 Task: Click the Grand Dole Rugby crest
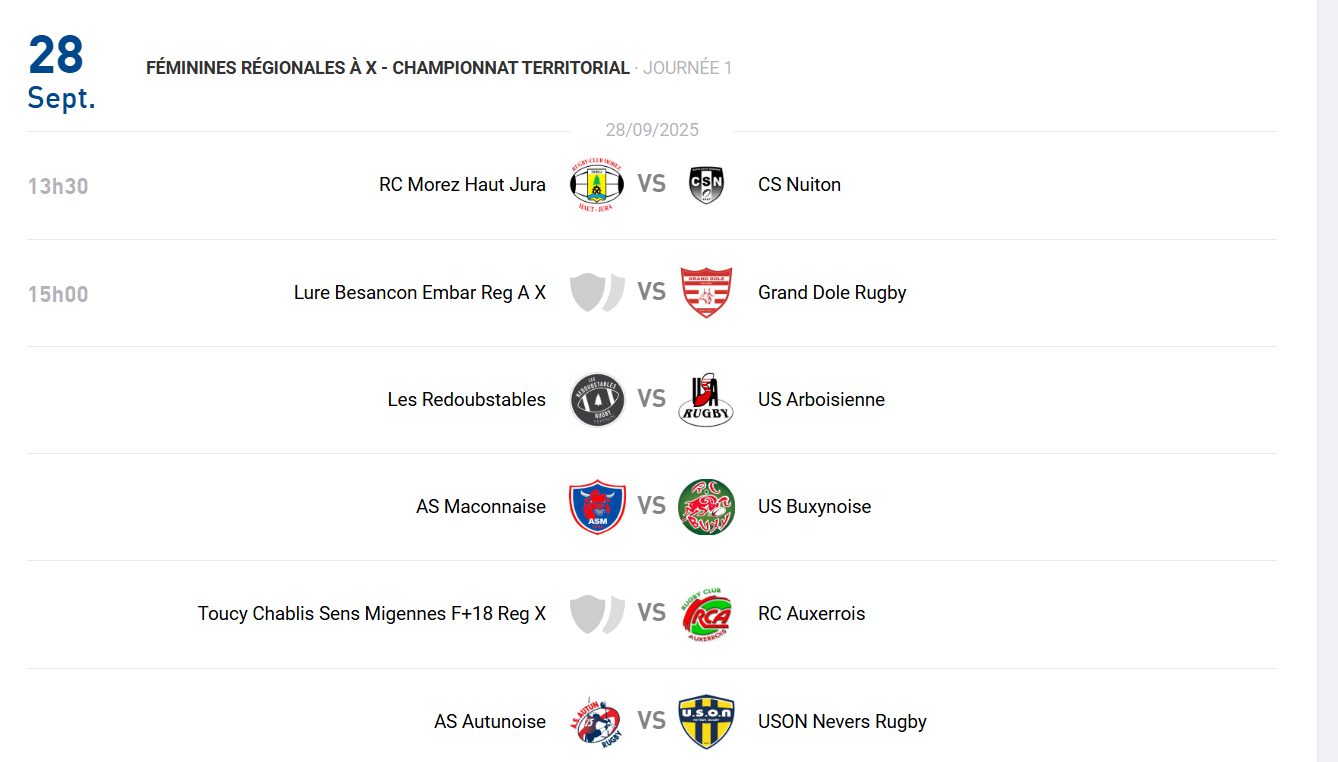click(706, 293)
